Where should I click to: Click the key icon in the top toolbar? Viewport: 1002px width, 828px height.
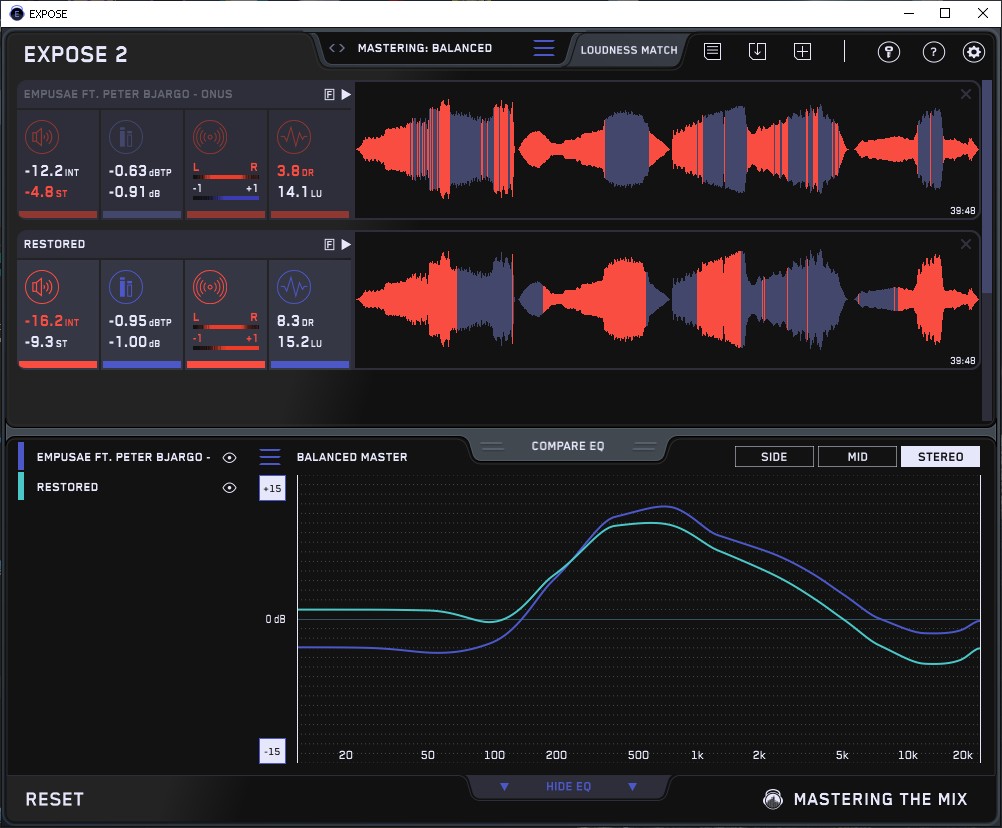click(888, 52)
